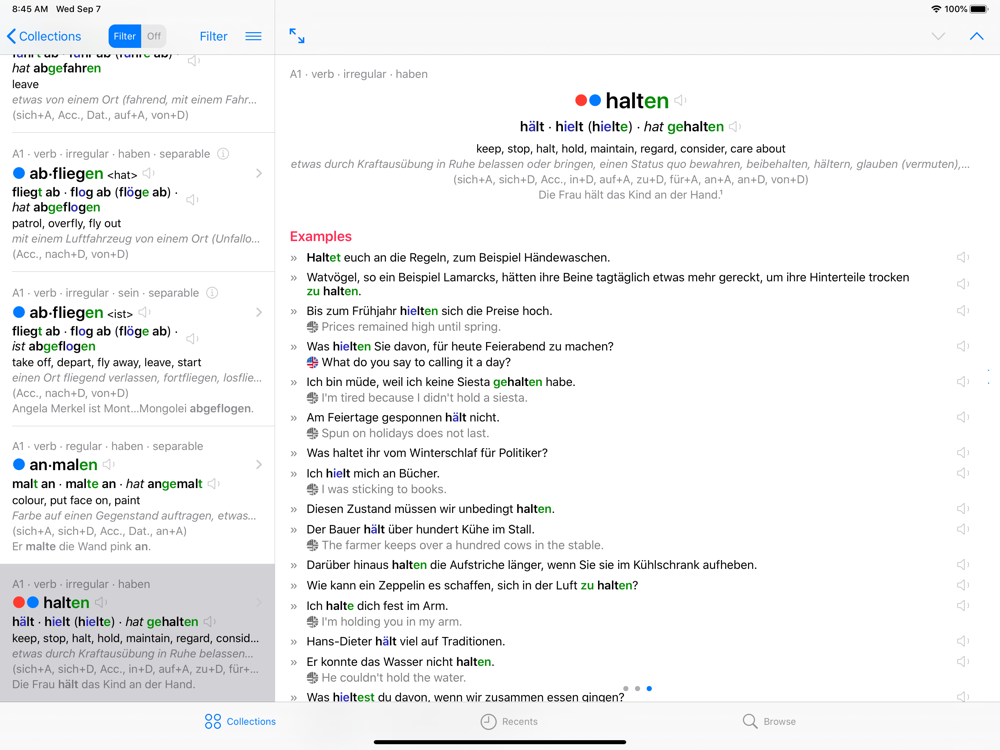Tap the Examples section heading
Screen dimensions: 1000x750
point(321,236)
